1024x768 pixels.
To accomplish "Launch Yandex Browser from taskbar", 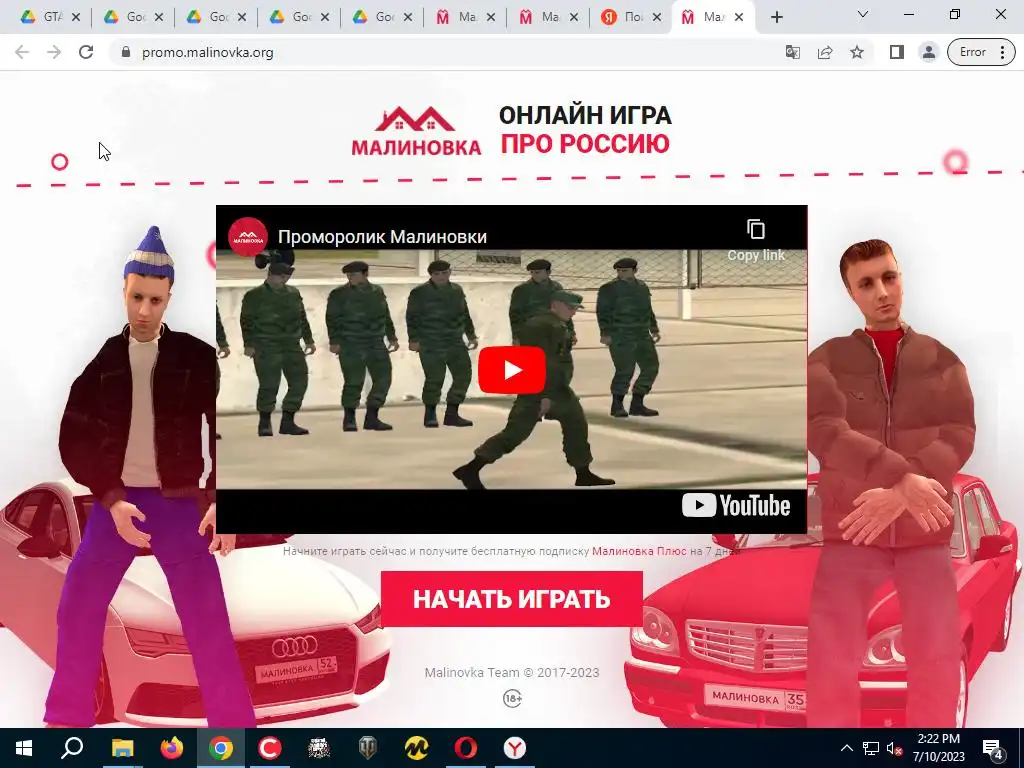I will coord(515,748).
